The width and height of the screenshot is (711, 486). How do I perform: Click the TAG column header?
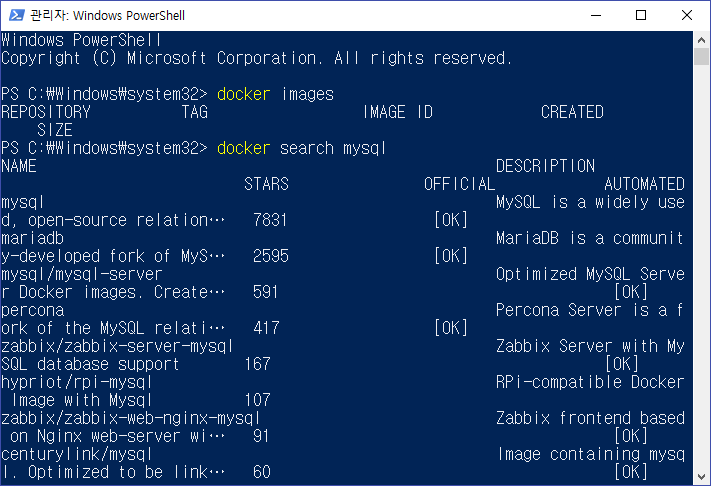pyautogui.click(x=195, y=112)
